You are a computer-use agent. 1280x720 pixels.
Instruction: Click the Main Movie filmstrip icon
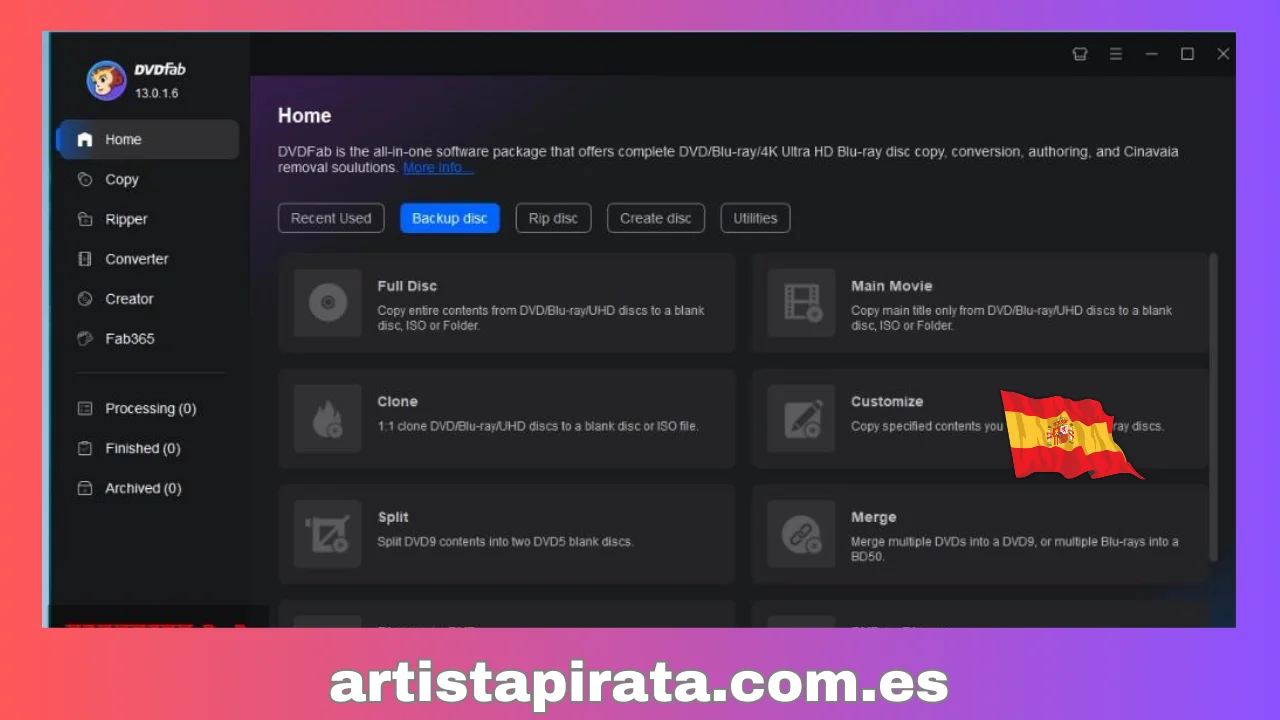pyautogui.click(x=801, y=302)
